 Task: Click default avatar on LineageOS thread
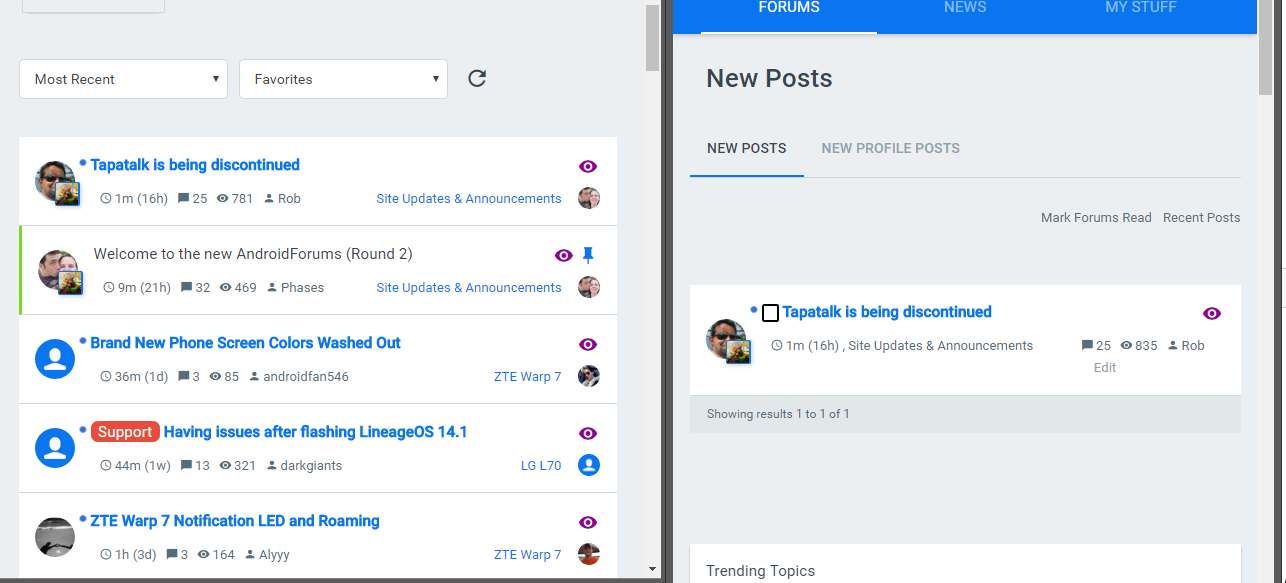(55, 448)
